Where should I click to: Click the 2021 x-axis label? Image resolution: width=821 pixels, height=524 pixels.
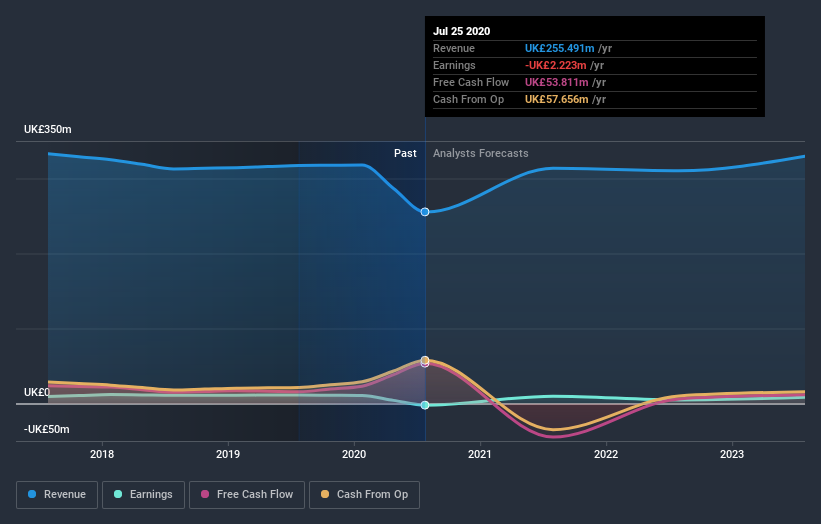point(480,454)
